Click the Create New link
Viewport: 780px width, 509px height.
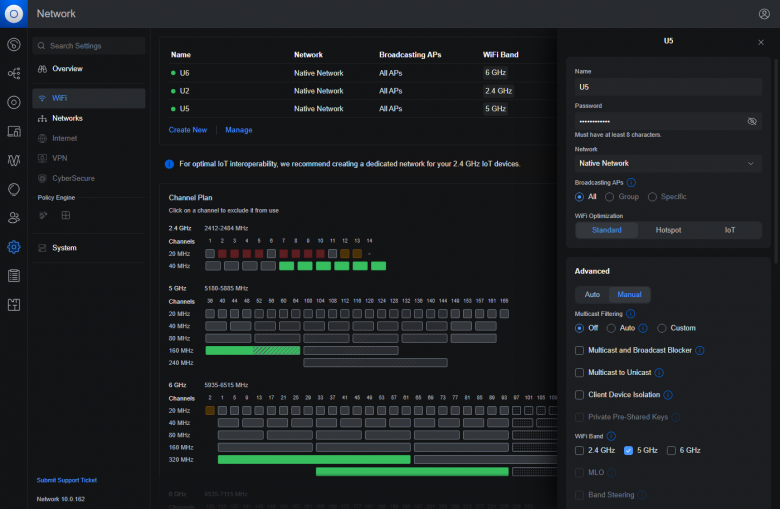pyautogui.click(x=188, y=130)
